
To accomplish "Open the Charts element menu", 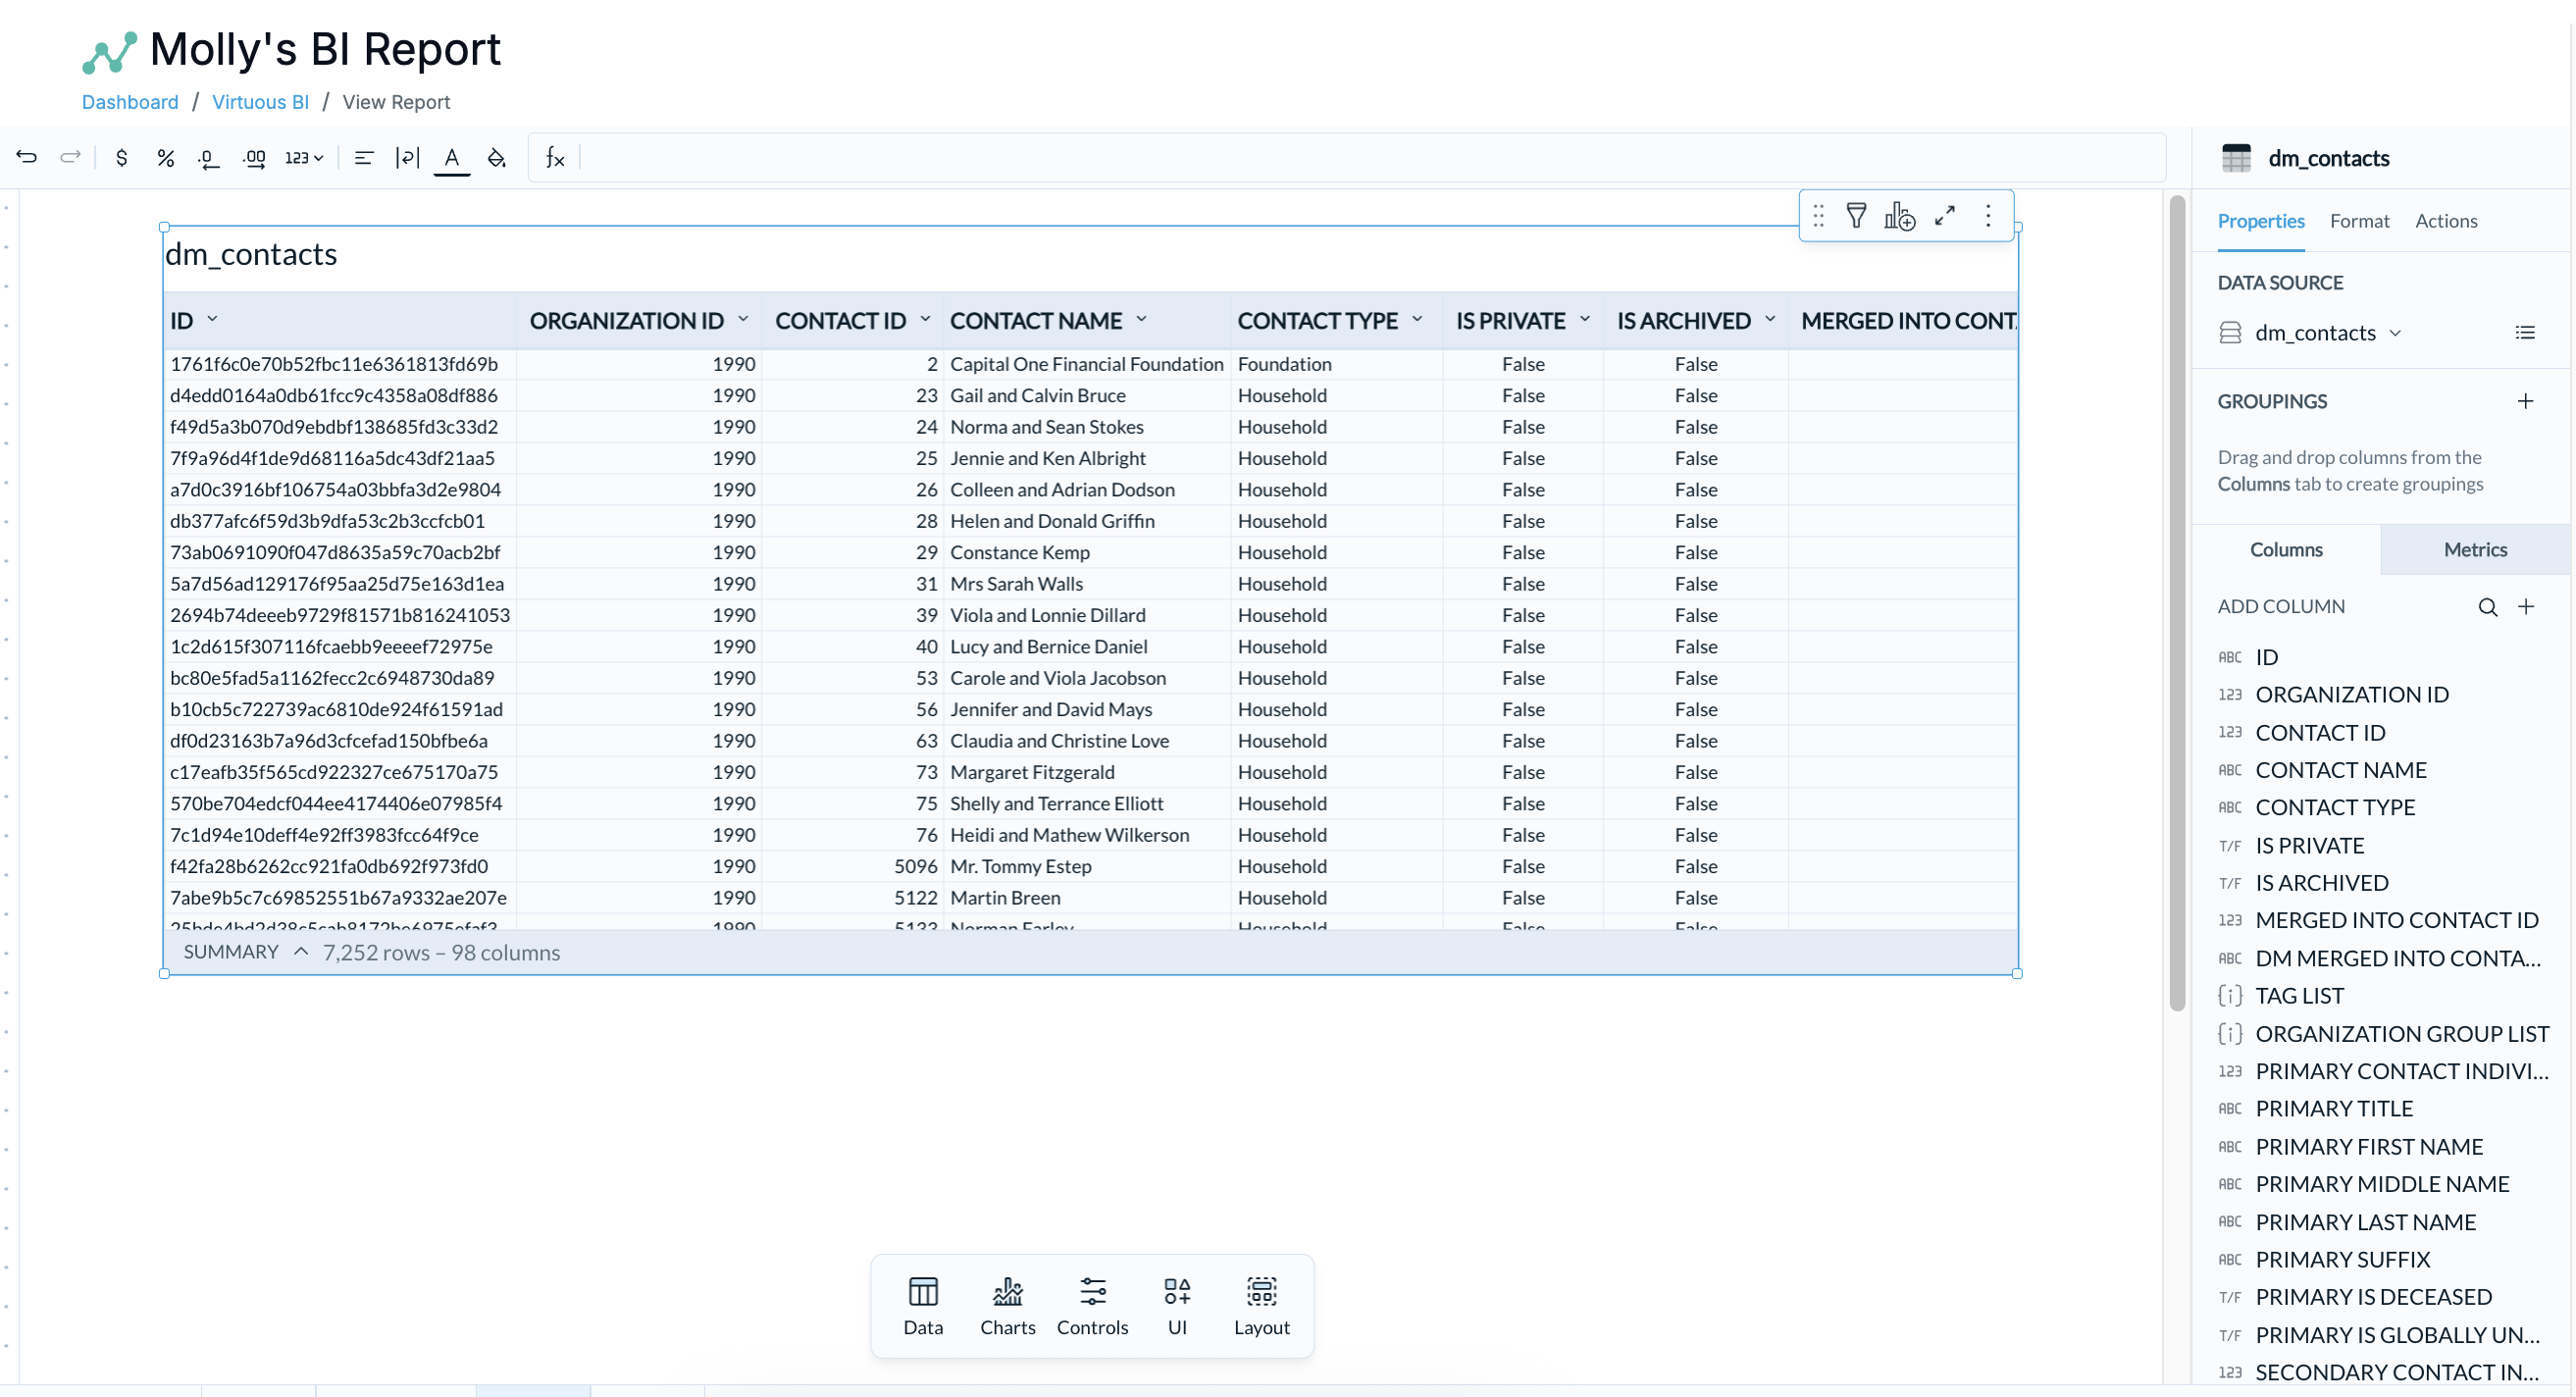I will pyautogui.click(x=1007, y=1305).
